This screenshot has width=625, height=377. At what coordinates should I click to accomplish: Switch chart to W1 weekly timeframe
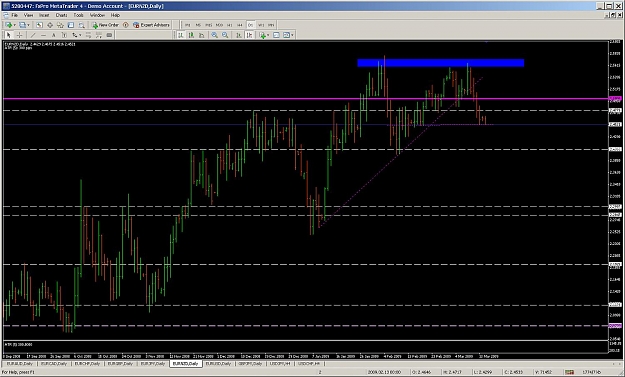(261, 25)
